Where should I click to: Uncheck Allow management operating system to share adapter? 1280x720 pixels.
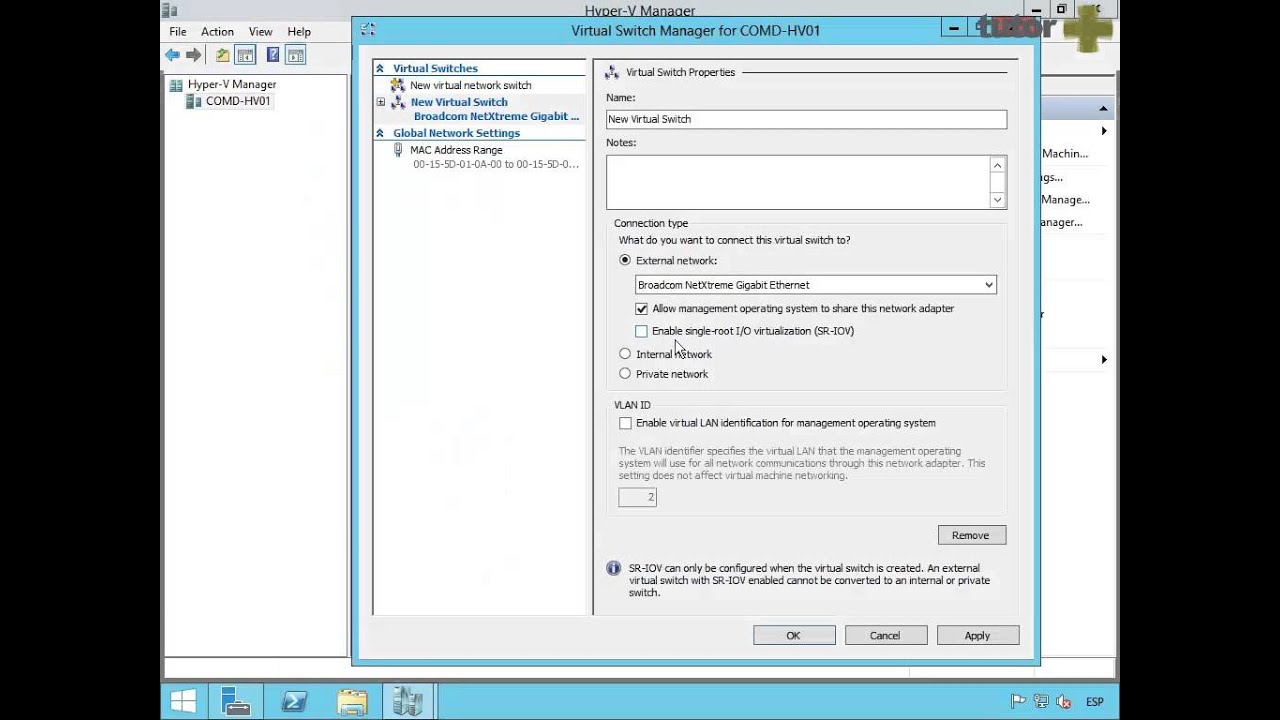pyautogui.click(x=641, y=309)
